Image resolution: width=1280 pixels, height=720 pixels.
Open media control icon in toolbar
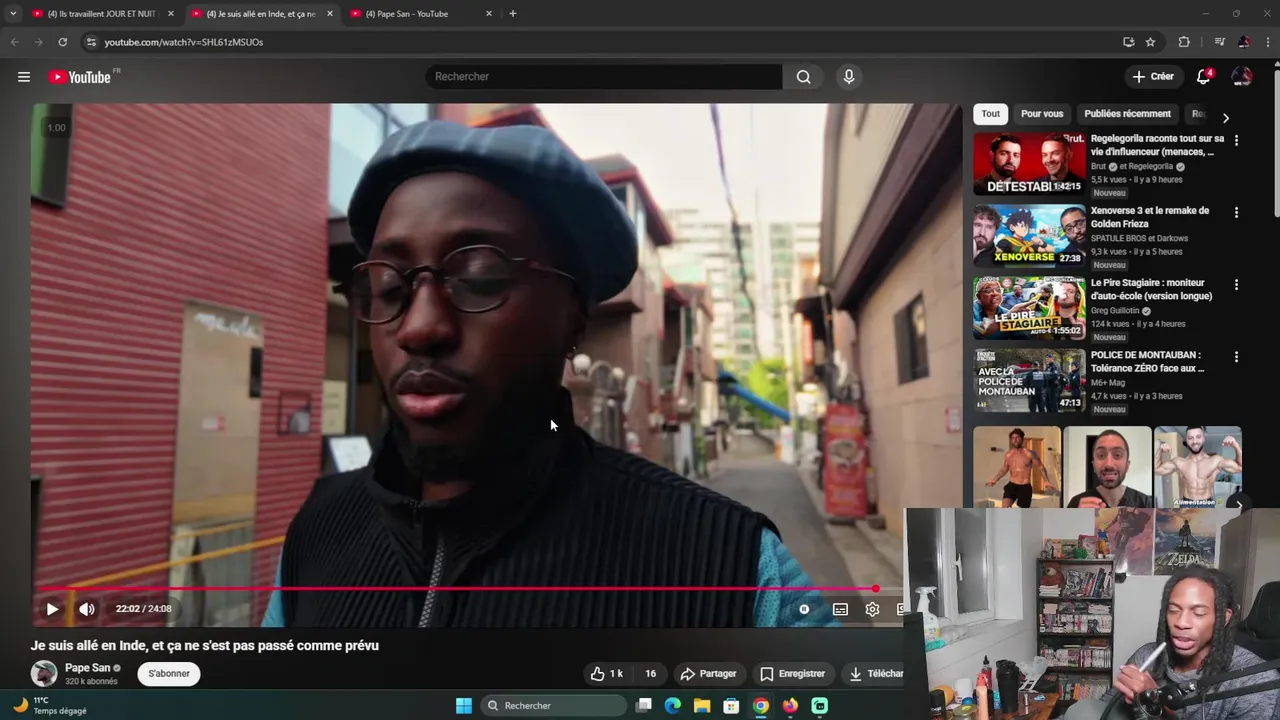point(1219,42)
